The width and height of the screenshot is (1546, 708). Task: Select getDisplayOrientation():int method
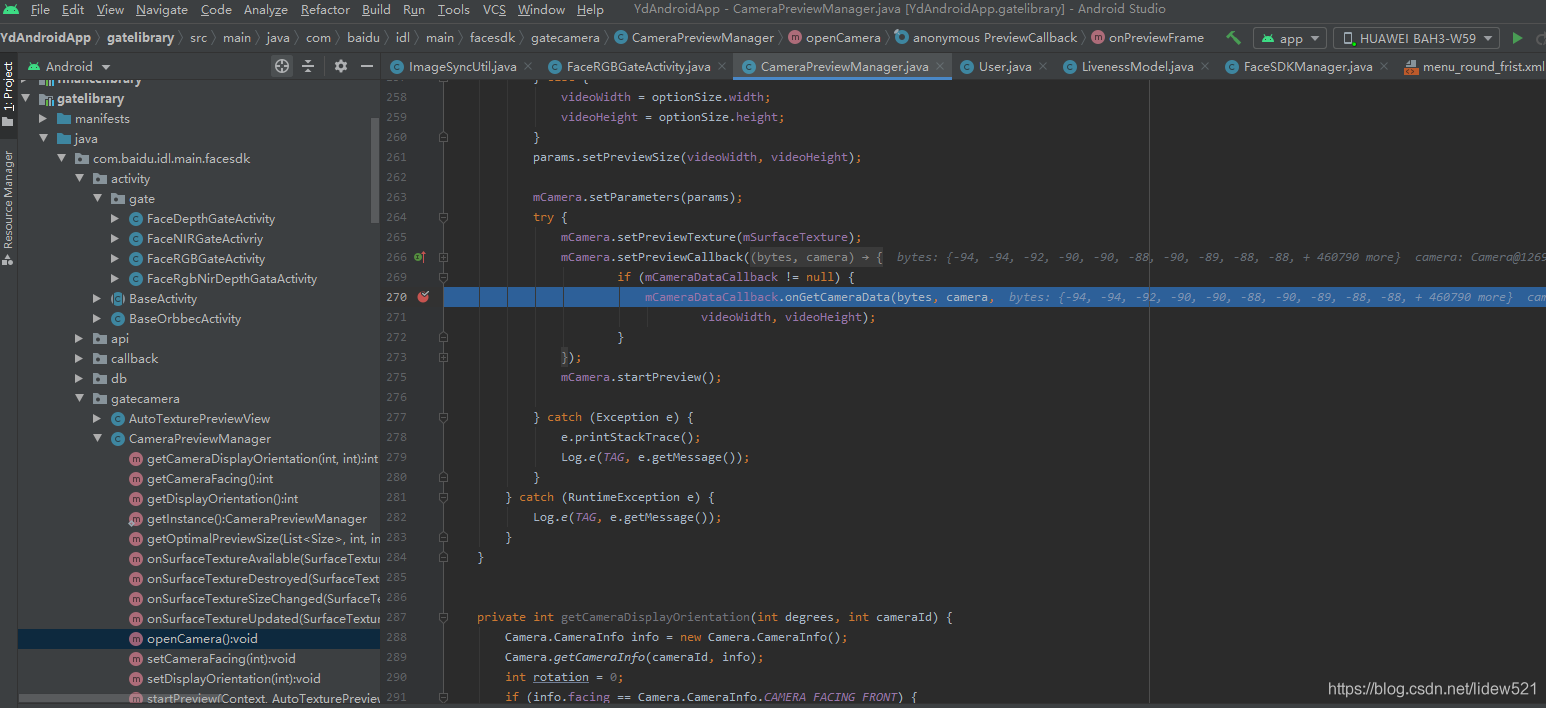[222, 499]
